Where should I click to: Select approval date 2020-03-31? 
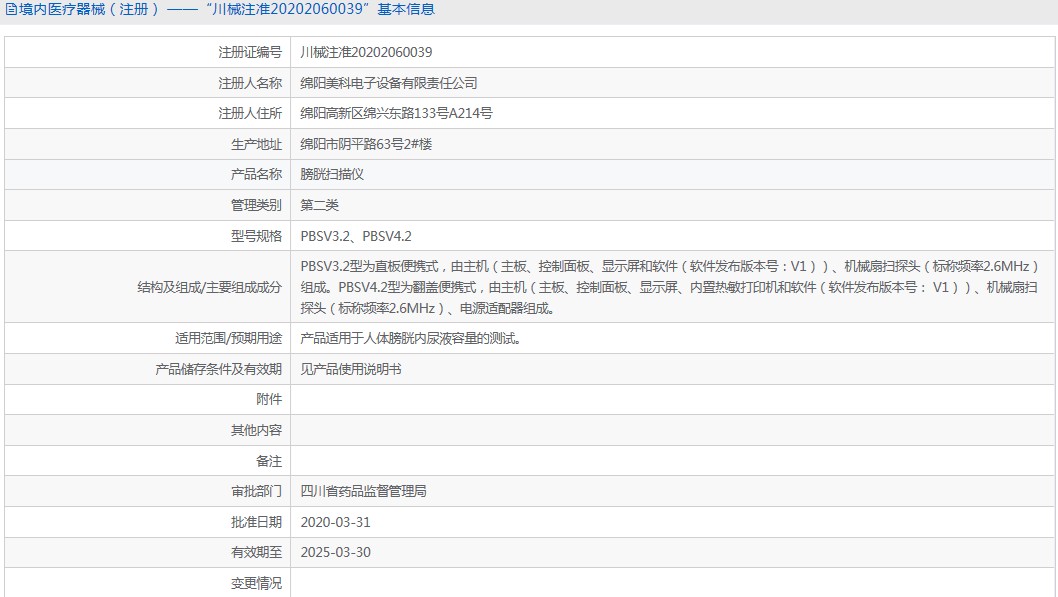tap(335, 522)
